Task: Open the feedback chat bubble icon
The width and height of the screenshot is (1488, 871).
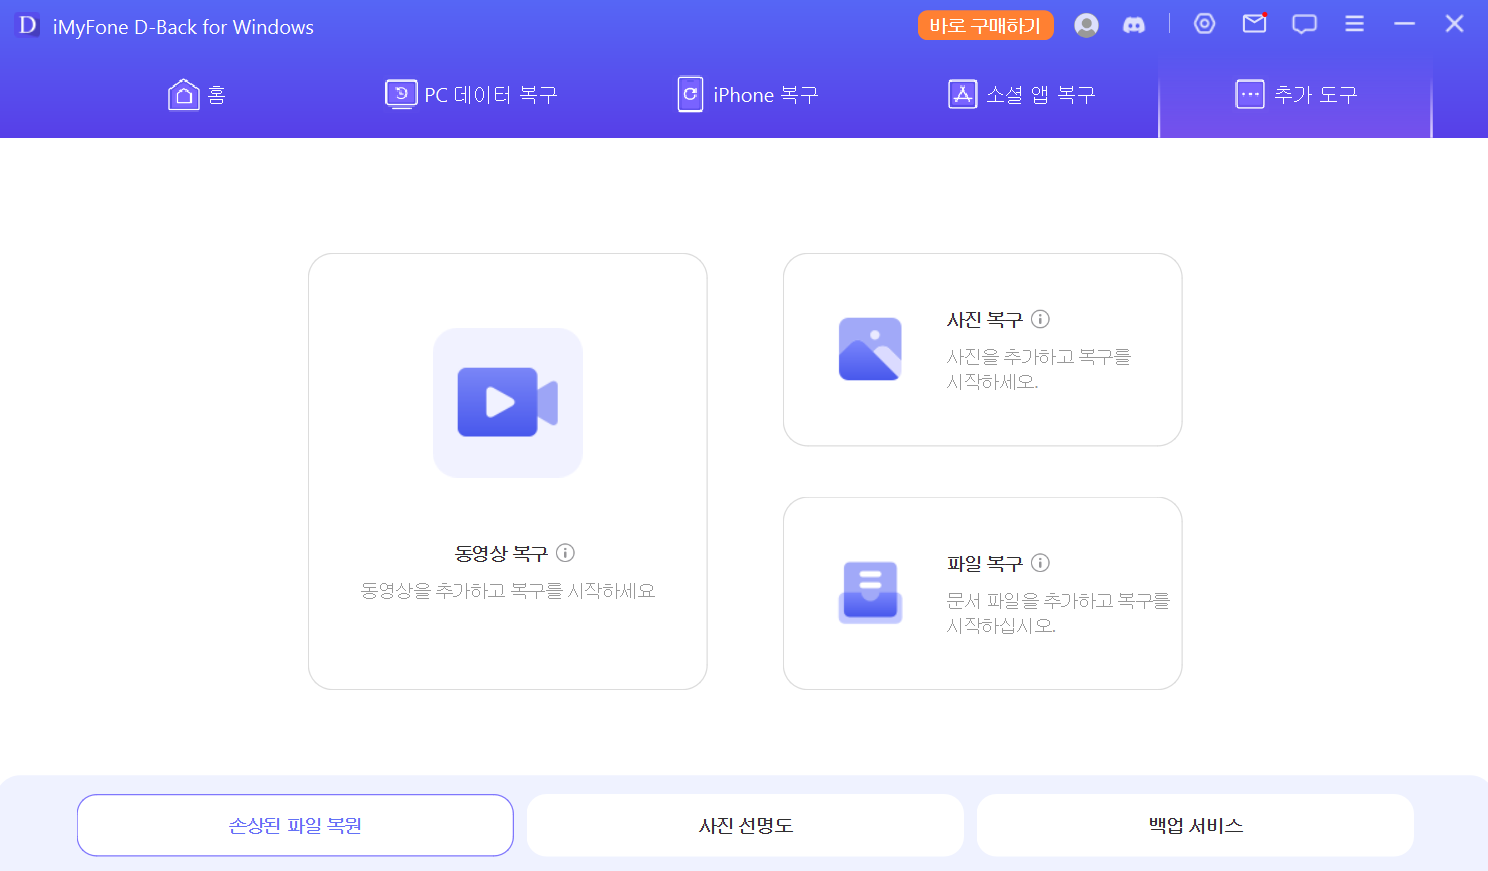Action: pos(1304,24)
